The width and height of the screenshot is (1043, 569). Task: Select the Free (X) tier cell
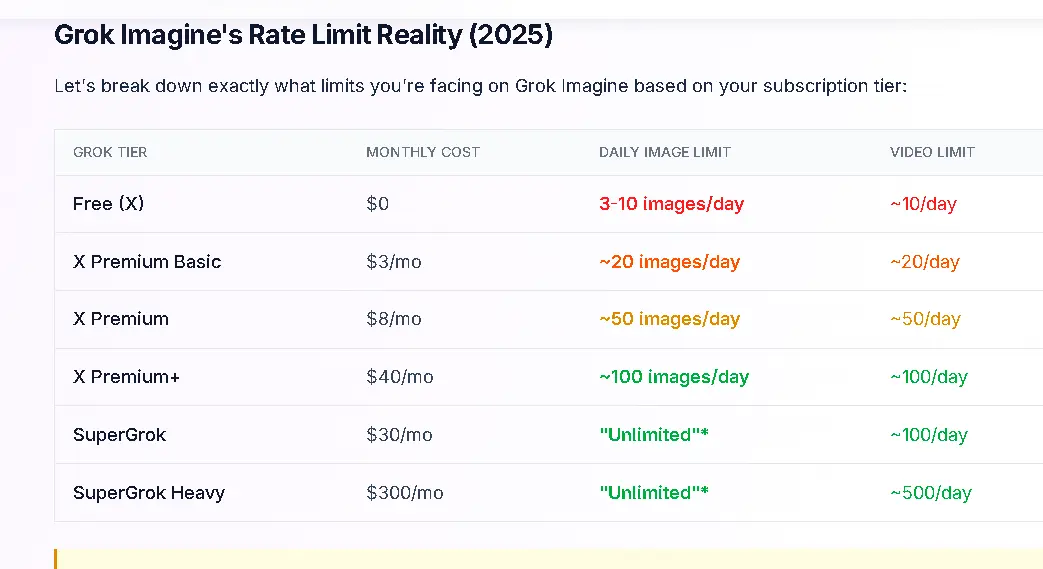(108, 204)
